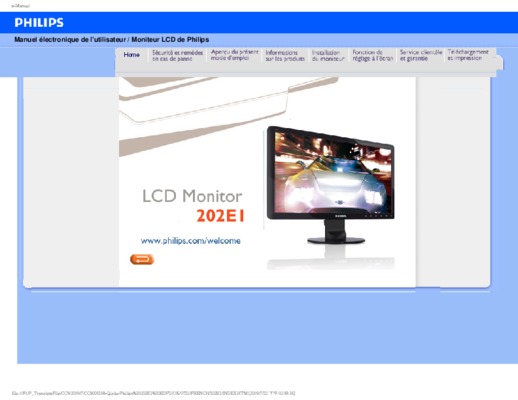518x400 pixels.
Task: Click the monitor product image
Action: point(331,185)
